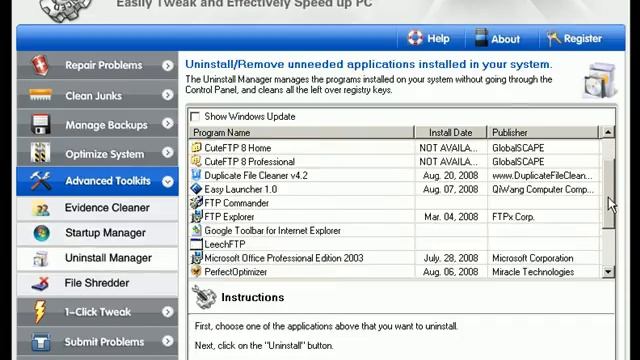Click the Optimize System icon
This screenshot has width=640, height=360.
[40, 153]
